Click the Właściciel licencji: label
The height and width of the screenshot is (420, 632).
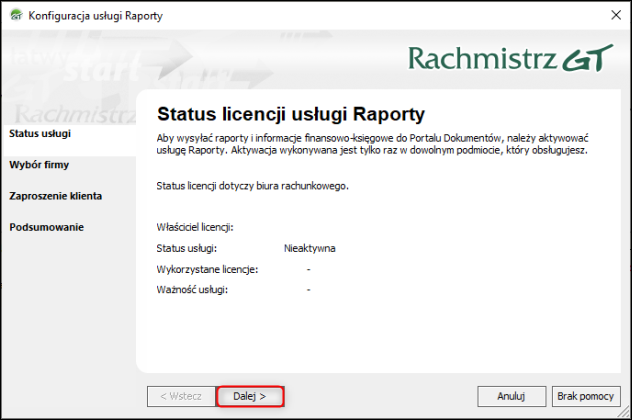coord(195,227)
